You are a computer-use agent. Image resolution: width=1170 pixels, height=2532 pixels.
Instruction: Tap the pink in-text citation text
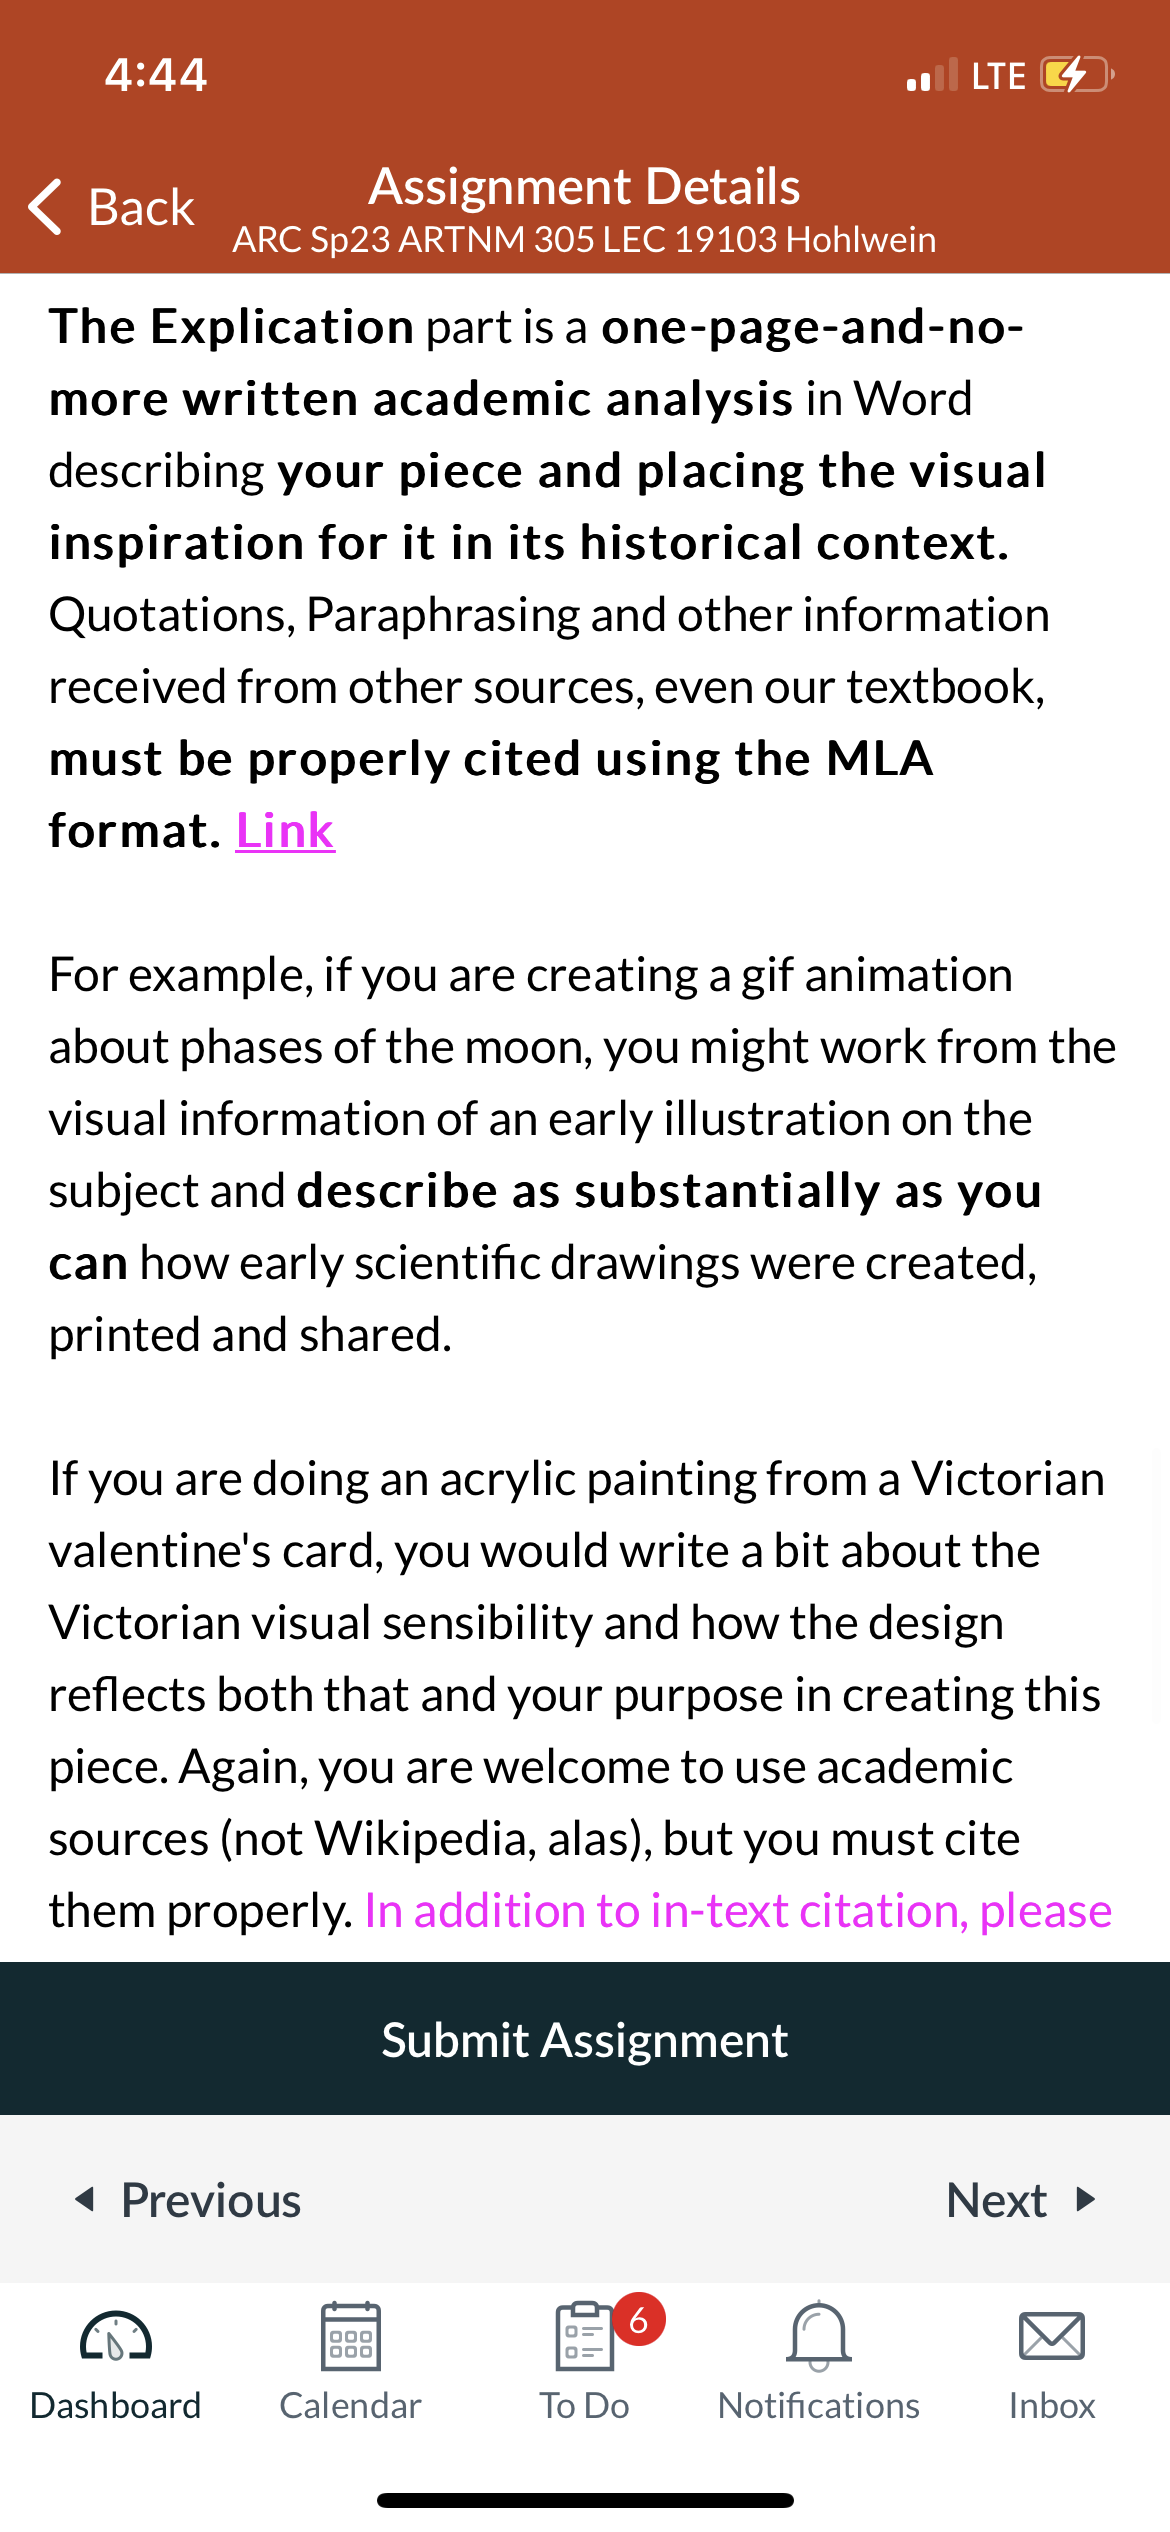click(x=738, y=1911)
